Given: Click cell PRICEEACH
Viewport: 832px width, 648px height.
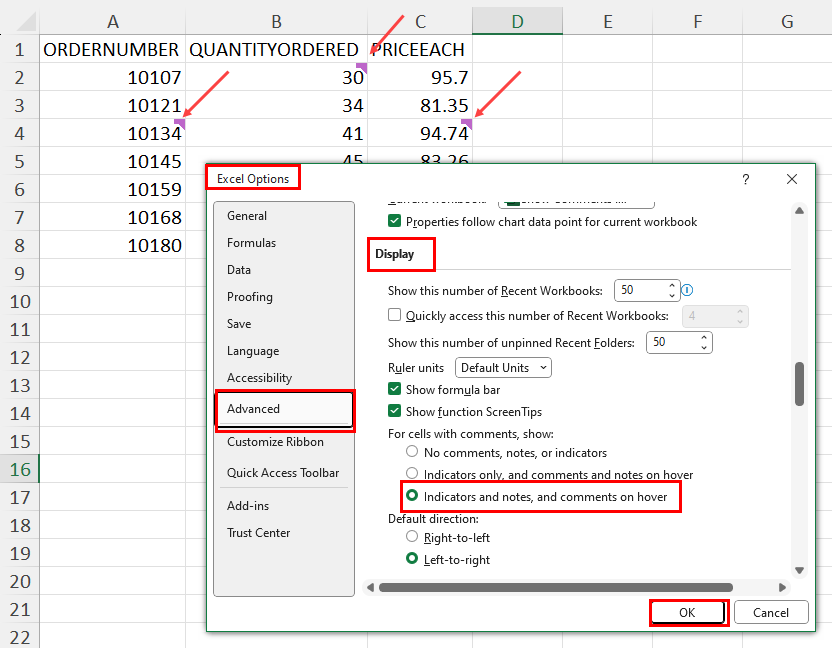Looking at the screenshot, I should (420, 49).
